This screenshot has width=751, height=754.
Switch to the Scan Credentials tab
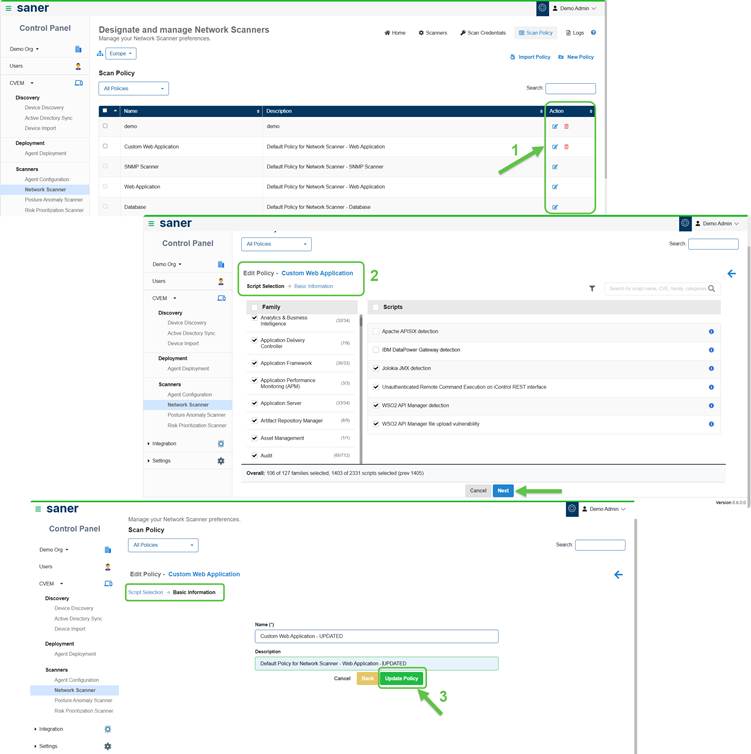tap(483, 33)
